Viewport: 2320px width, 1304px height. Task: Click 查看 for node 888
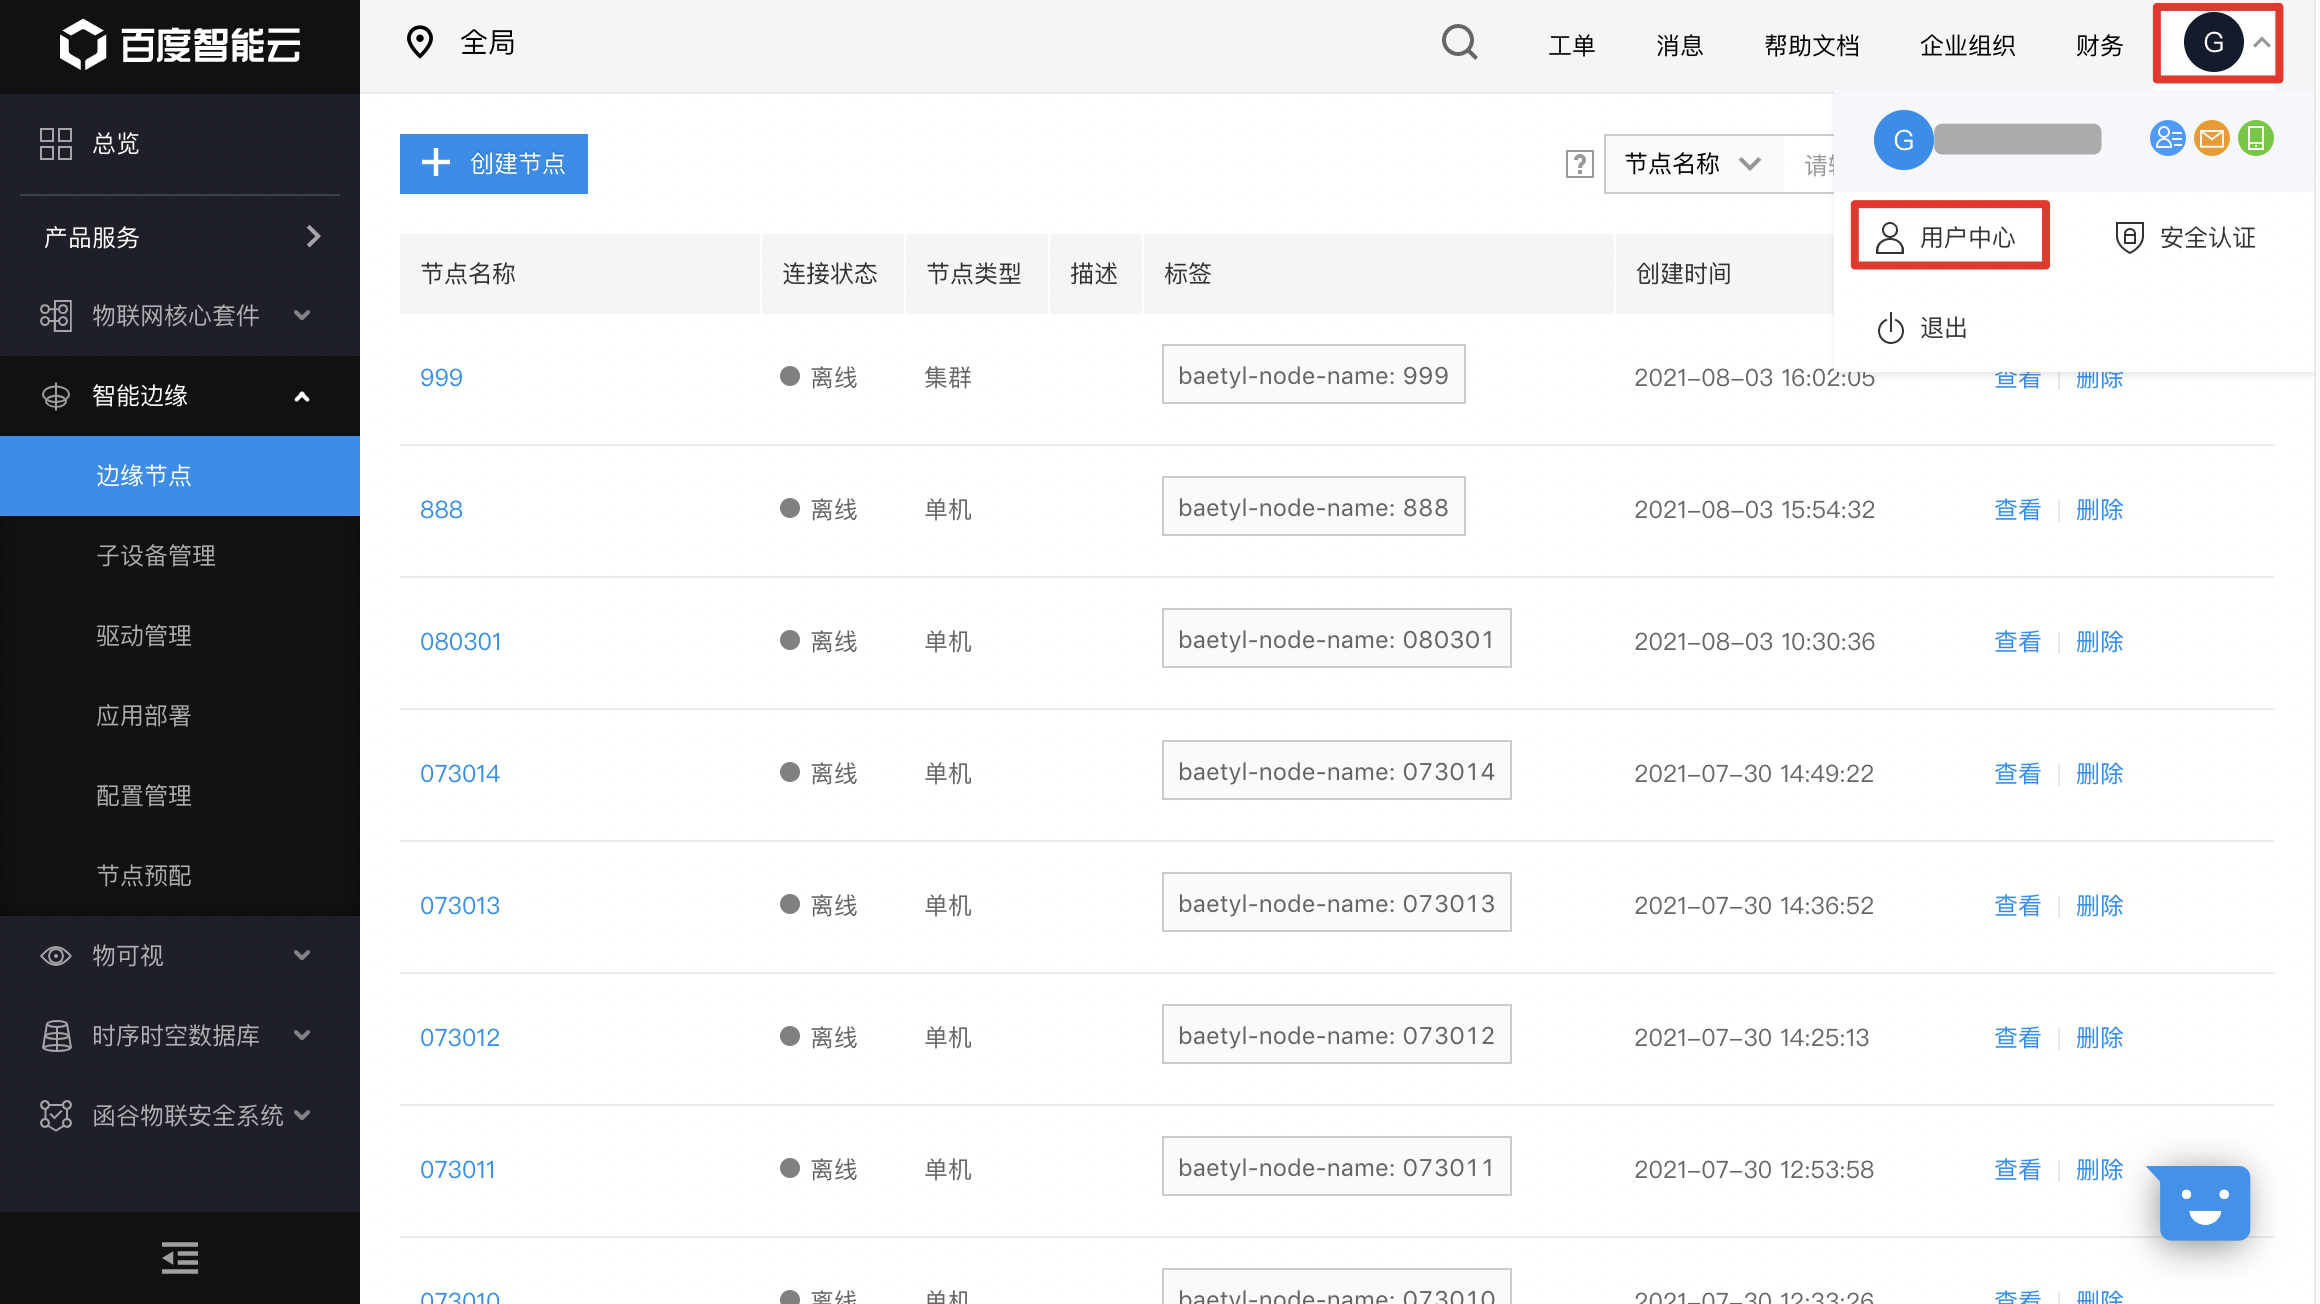coord(2017,509)
